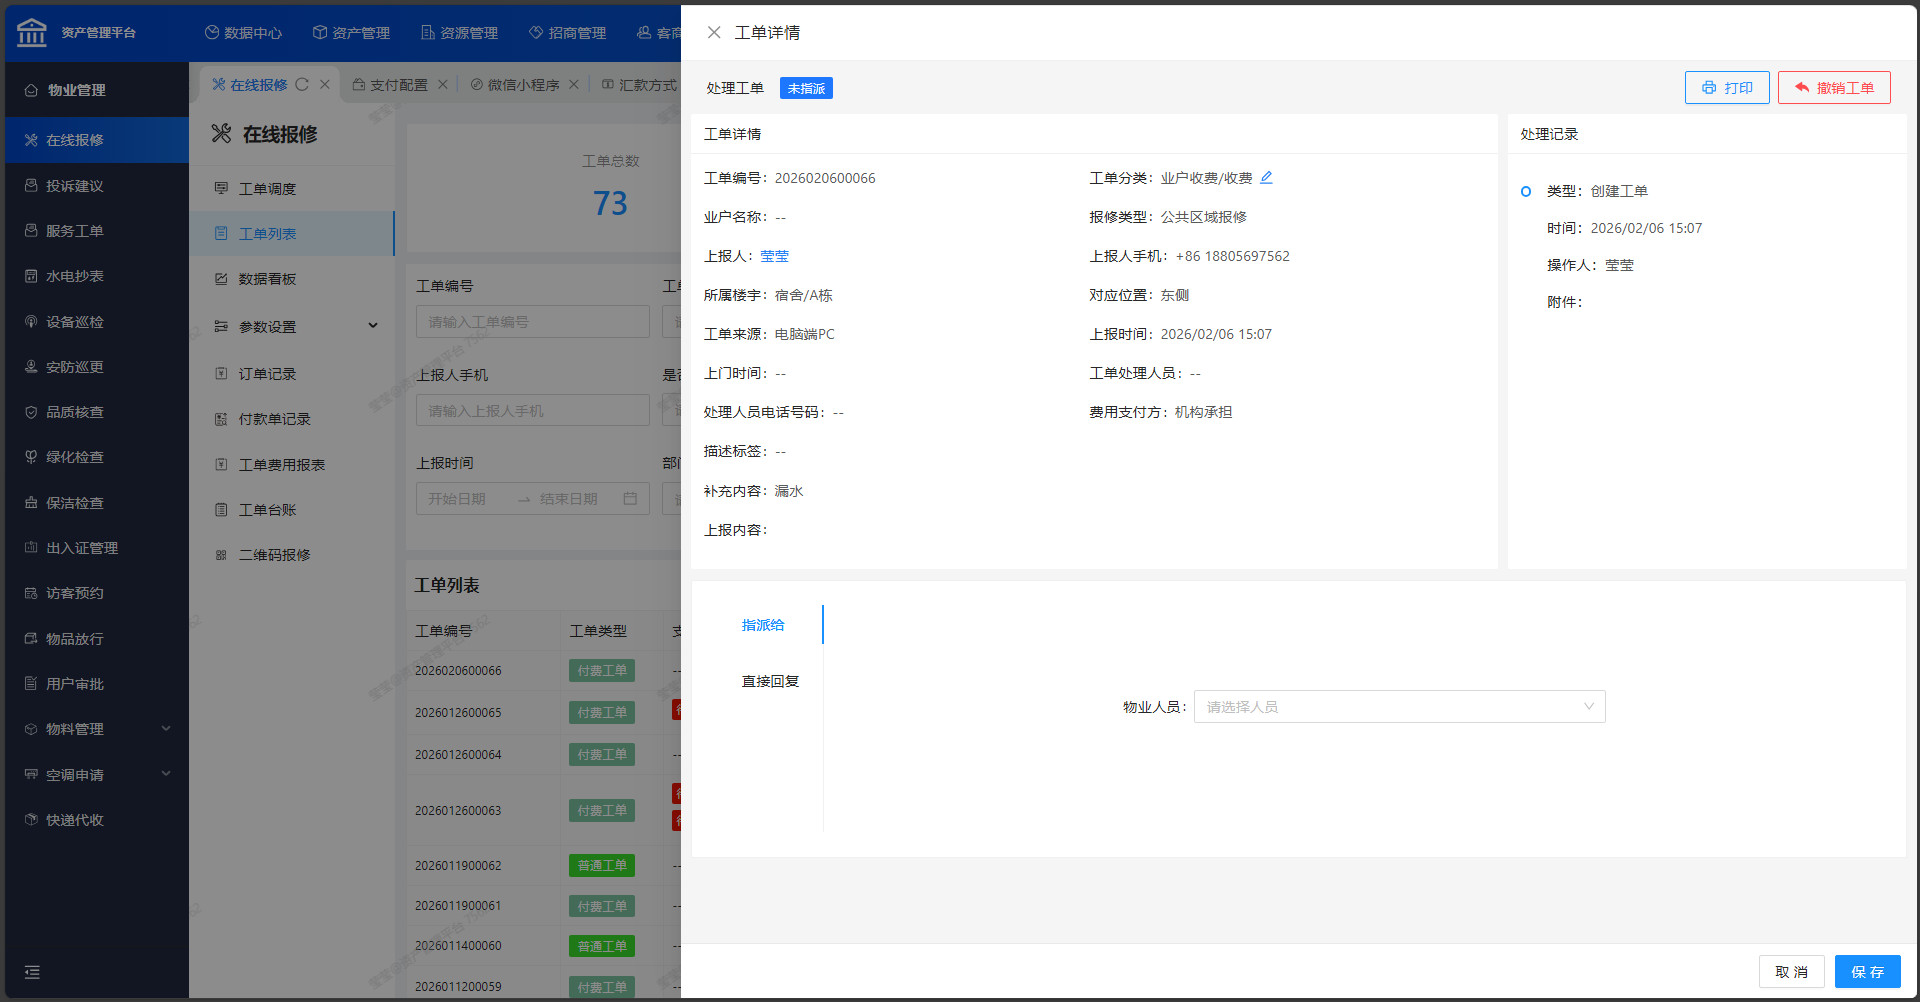The image size is (1920, 1002).
Task: Click the bank logo icon of 资产管理平台
Action: point(32,32)
